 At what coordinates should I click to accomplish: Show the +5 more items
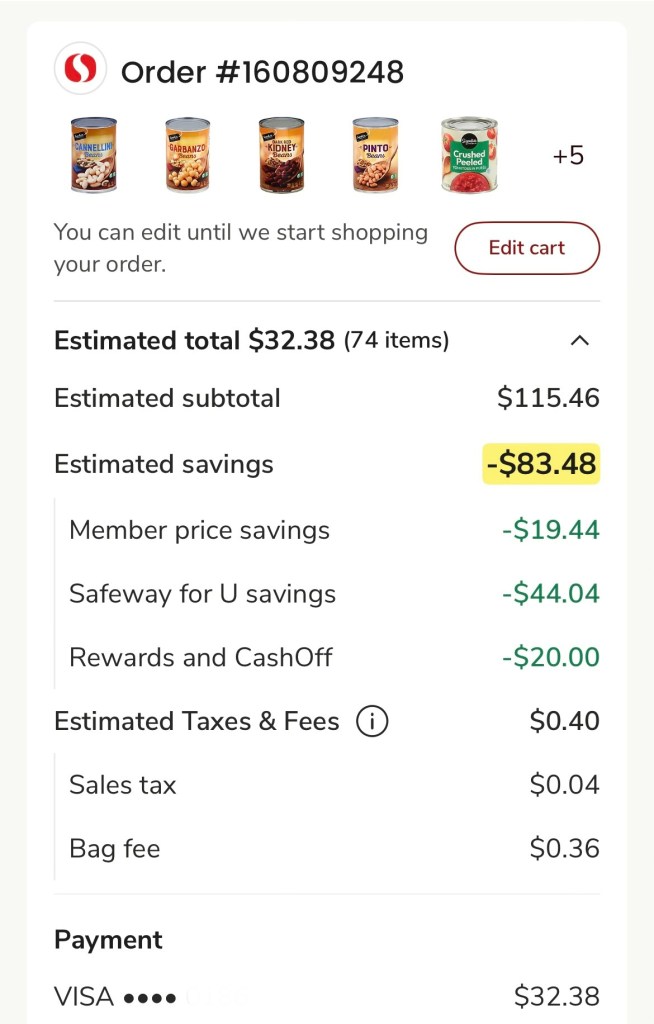click(x=568, y=156)
